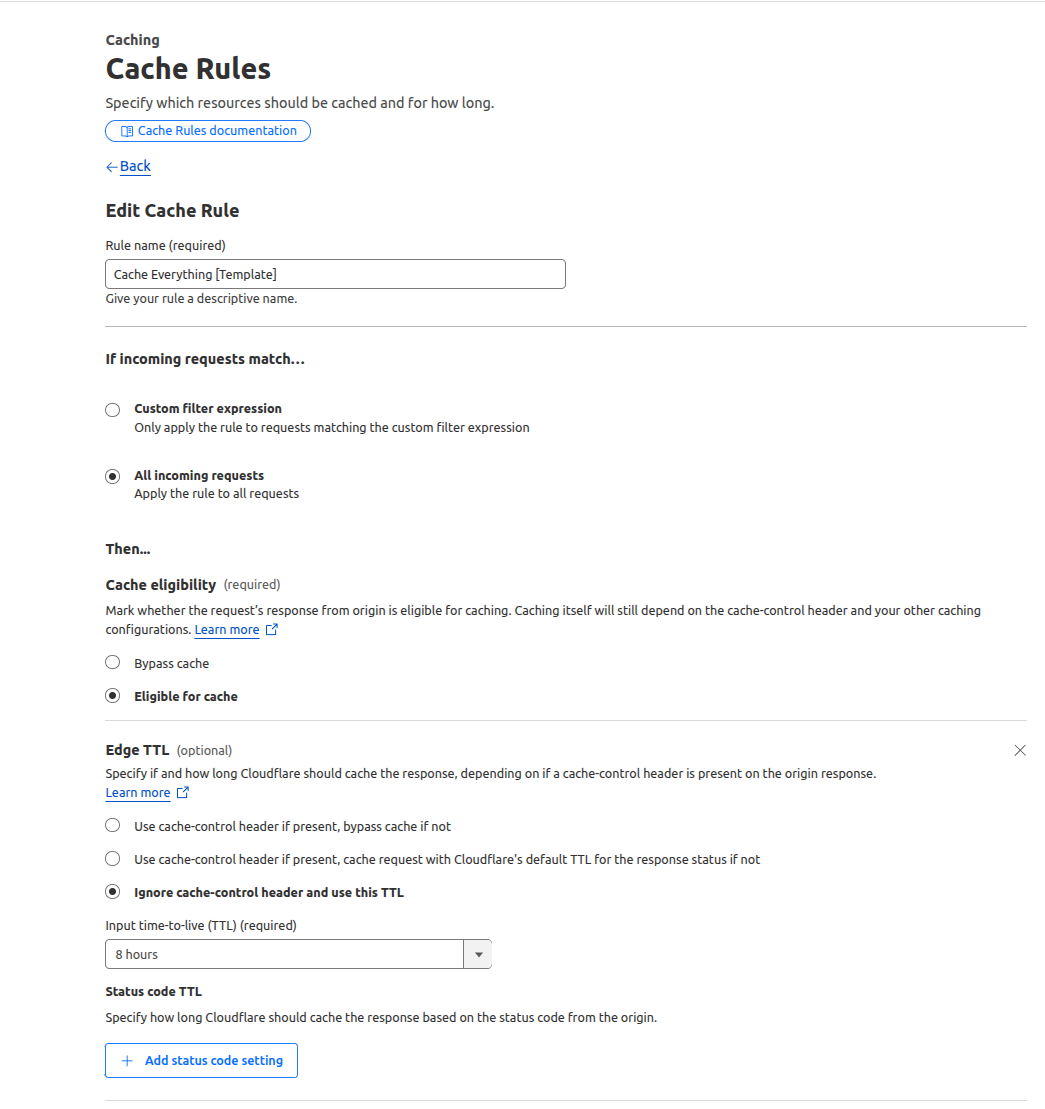Choose cache-control with Cloudflare's default TTL option
Viewport: 1045px width, 1109px height.
(113, 859)
